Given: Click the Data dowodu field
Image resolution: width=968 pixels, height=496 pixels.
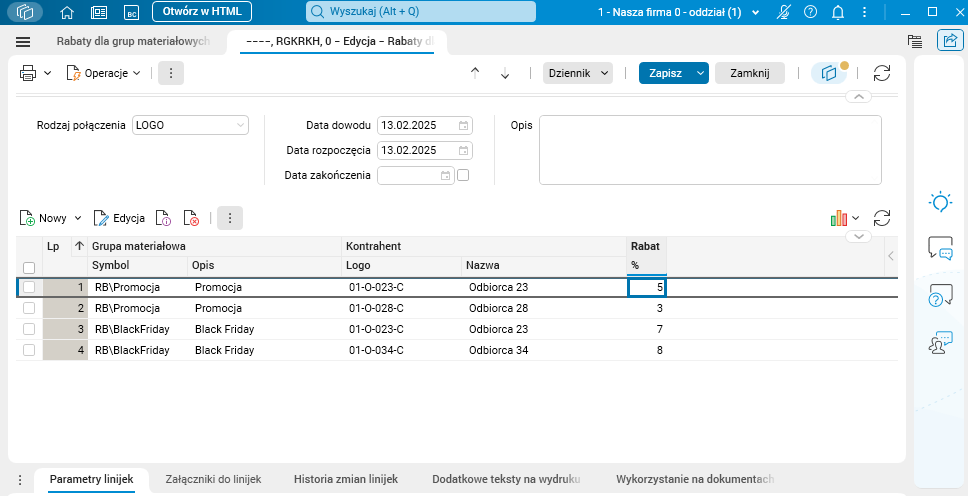Looking at the screenshot, I should (x=425, y=125).
